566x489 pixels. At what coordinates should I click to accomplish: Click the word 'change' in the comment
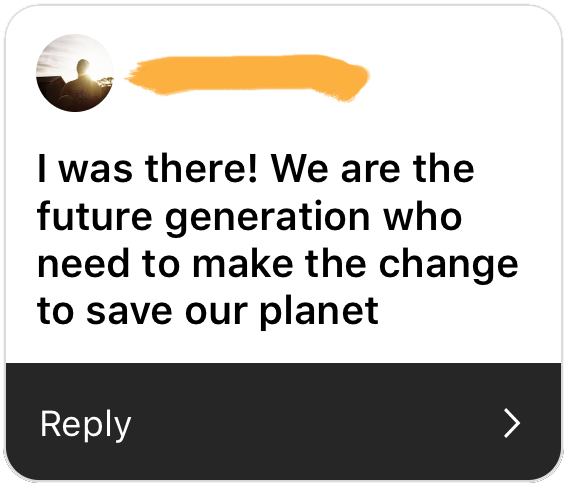tap(449, 266)
